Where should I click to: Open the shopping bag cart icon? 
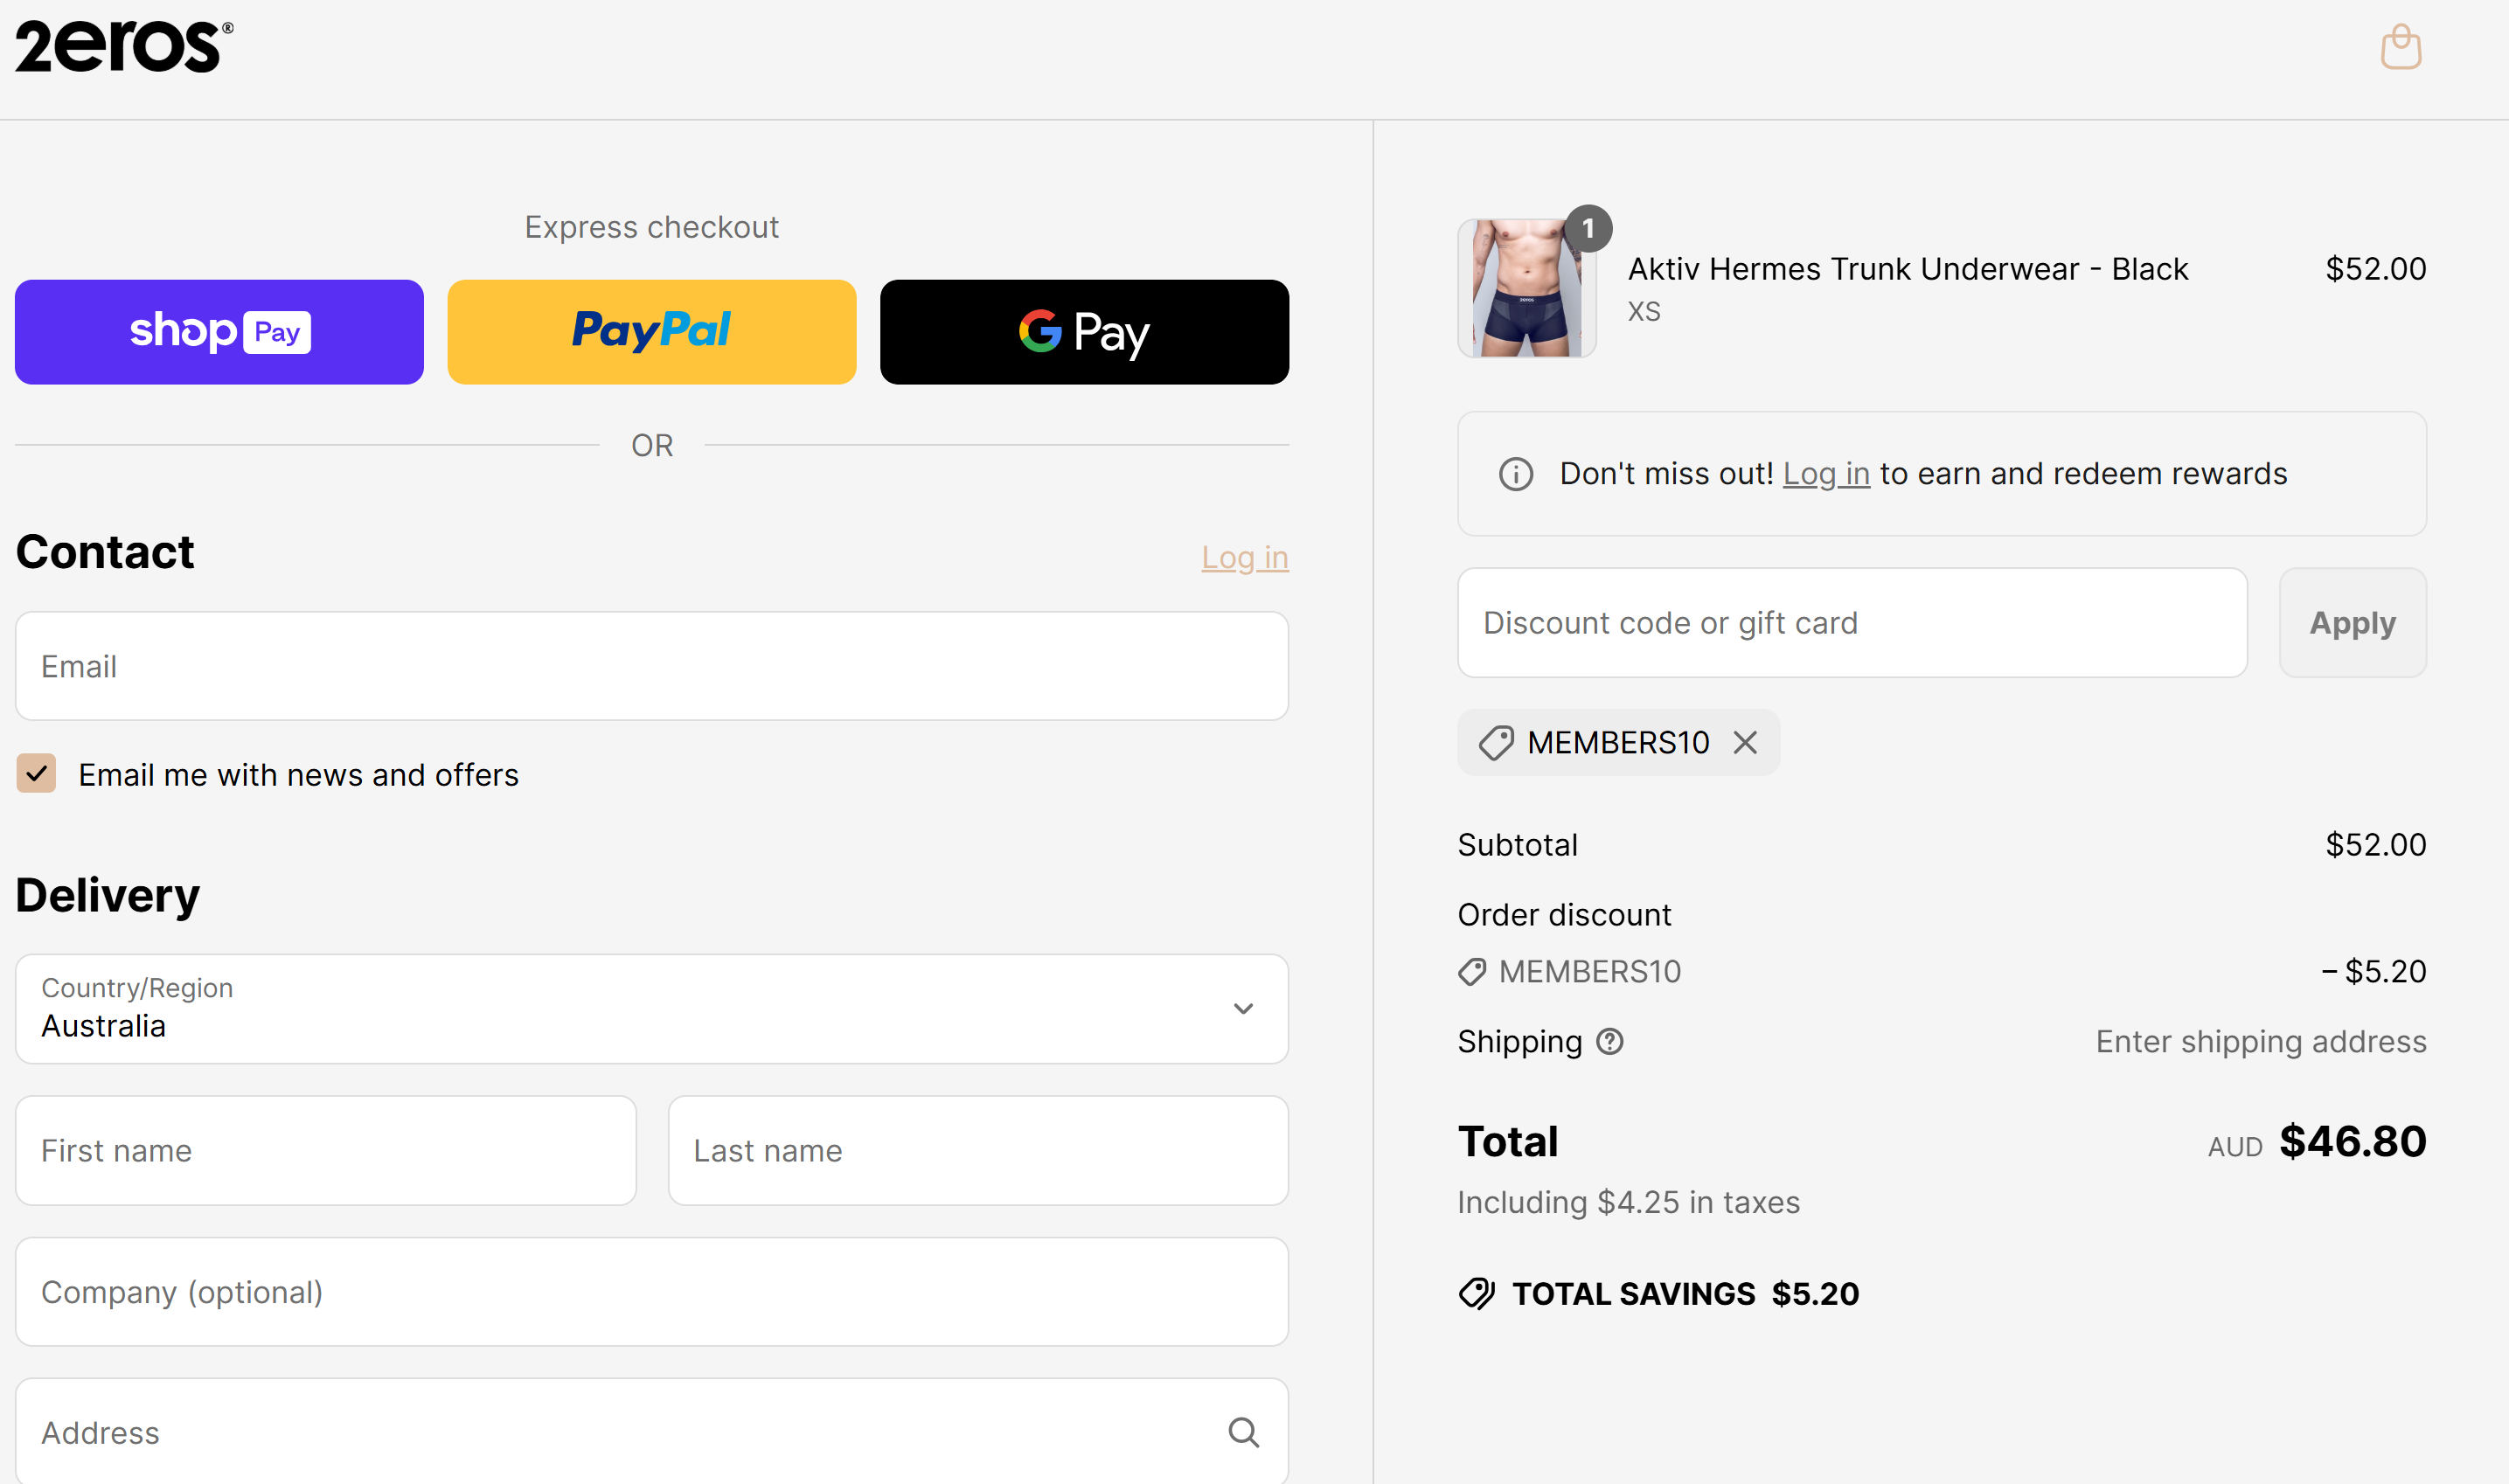click(x=2400, y=47)
